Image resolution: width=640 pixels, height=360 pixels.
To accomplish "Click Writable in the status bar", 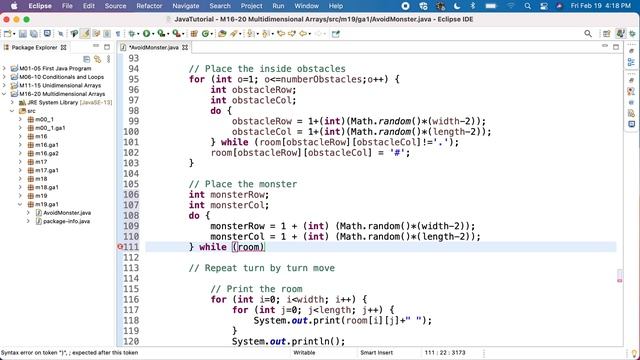I will tap(304, 353).
